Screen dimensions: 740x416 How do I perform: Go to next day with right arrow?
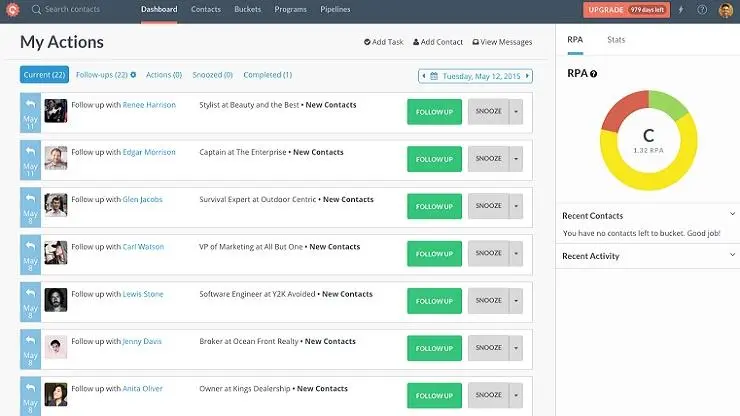(527, 76)
